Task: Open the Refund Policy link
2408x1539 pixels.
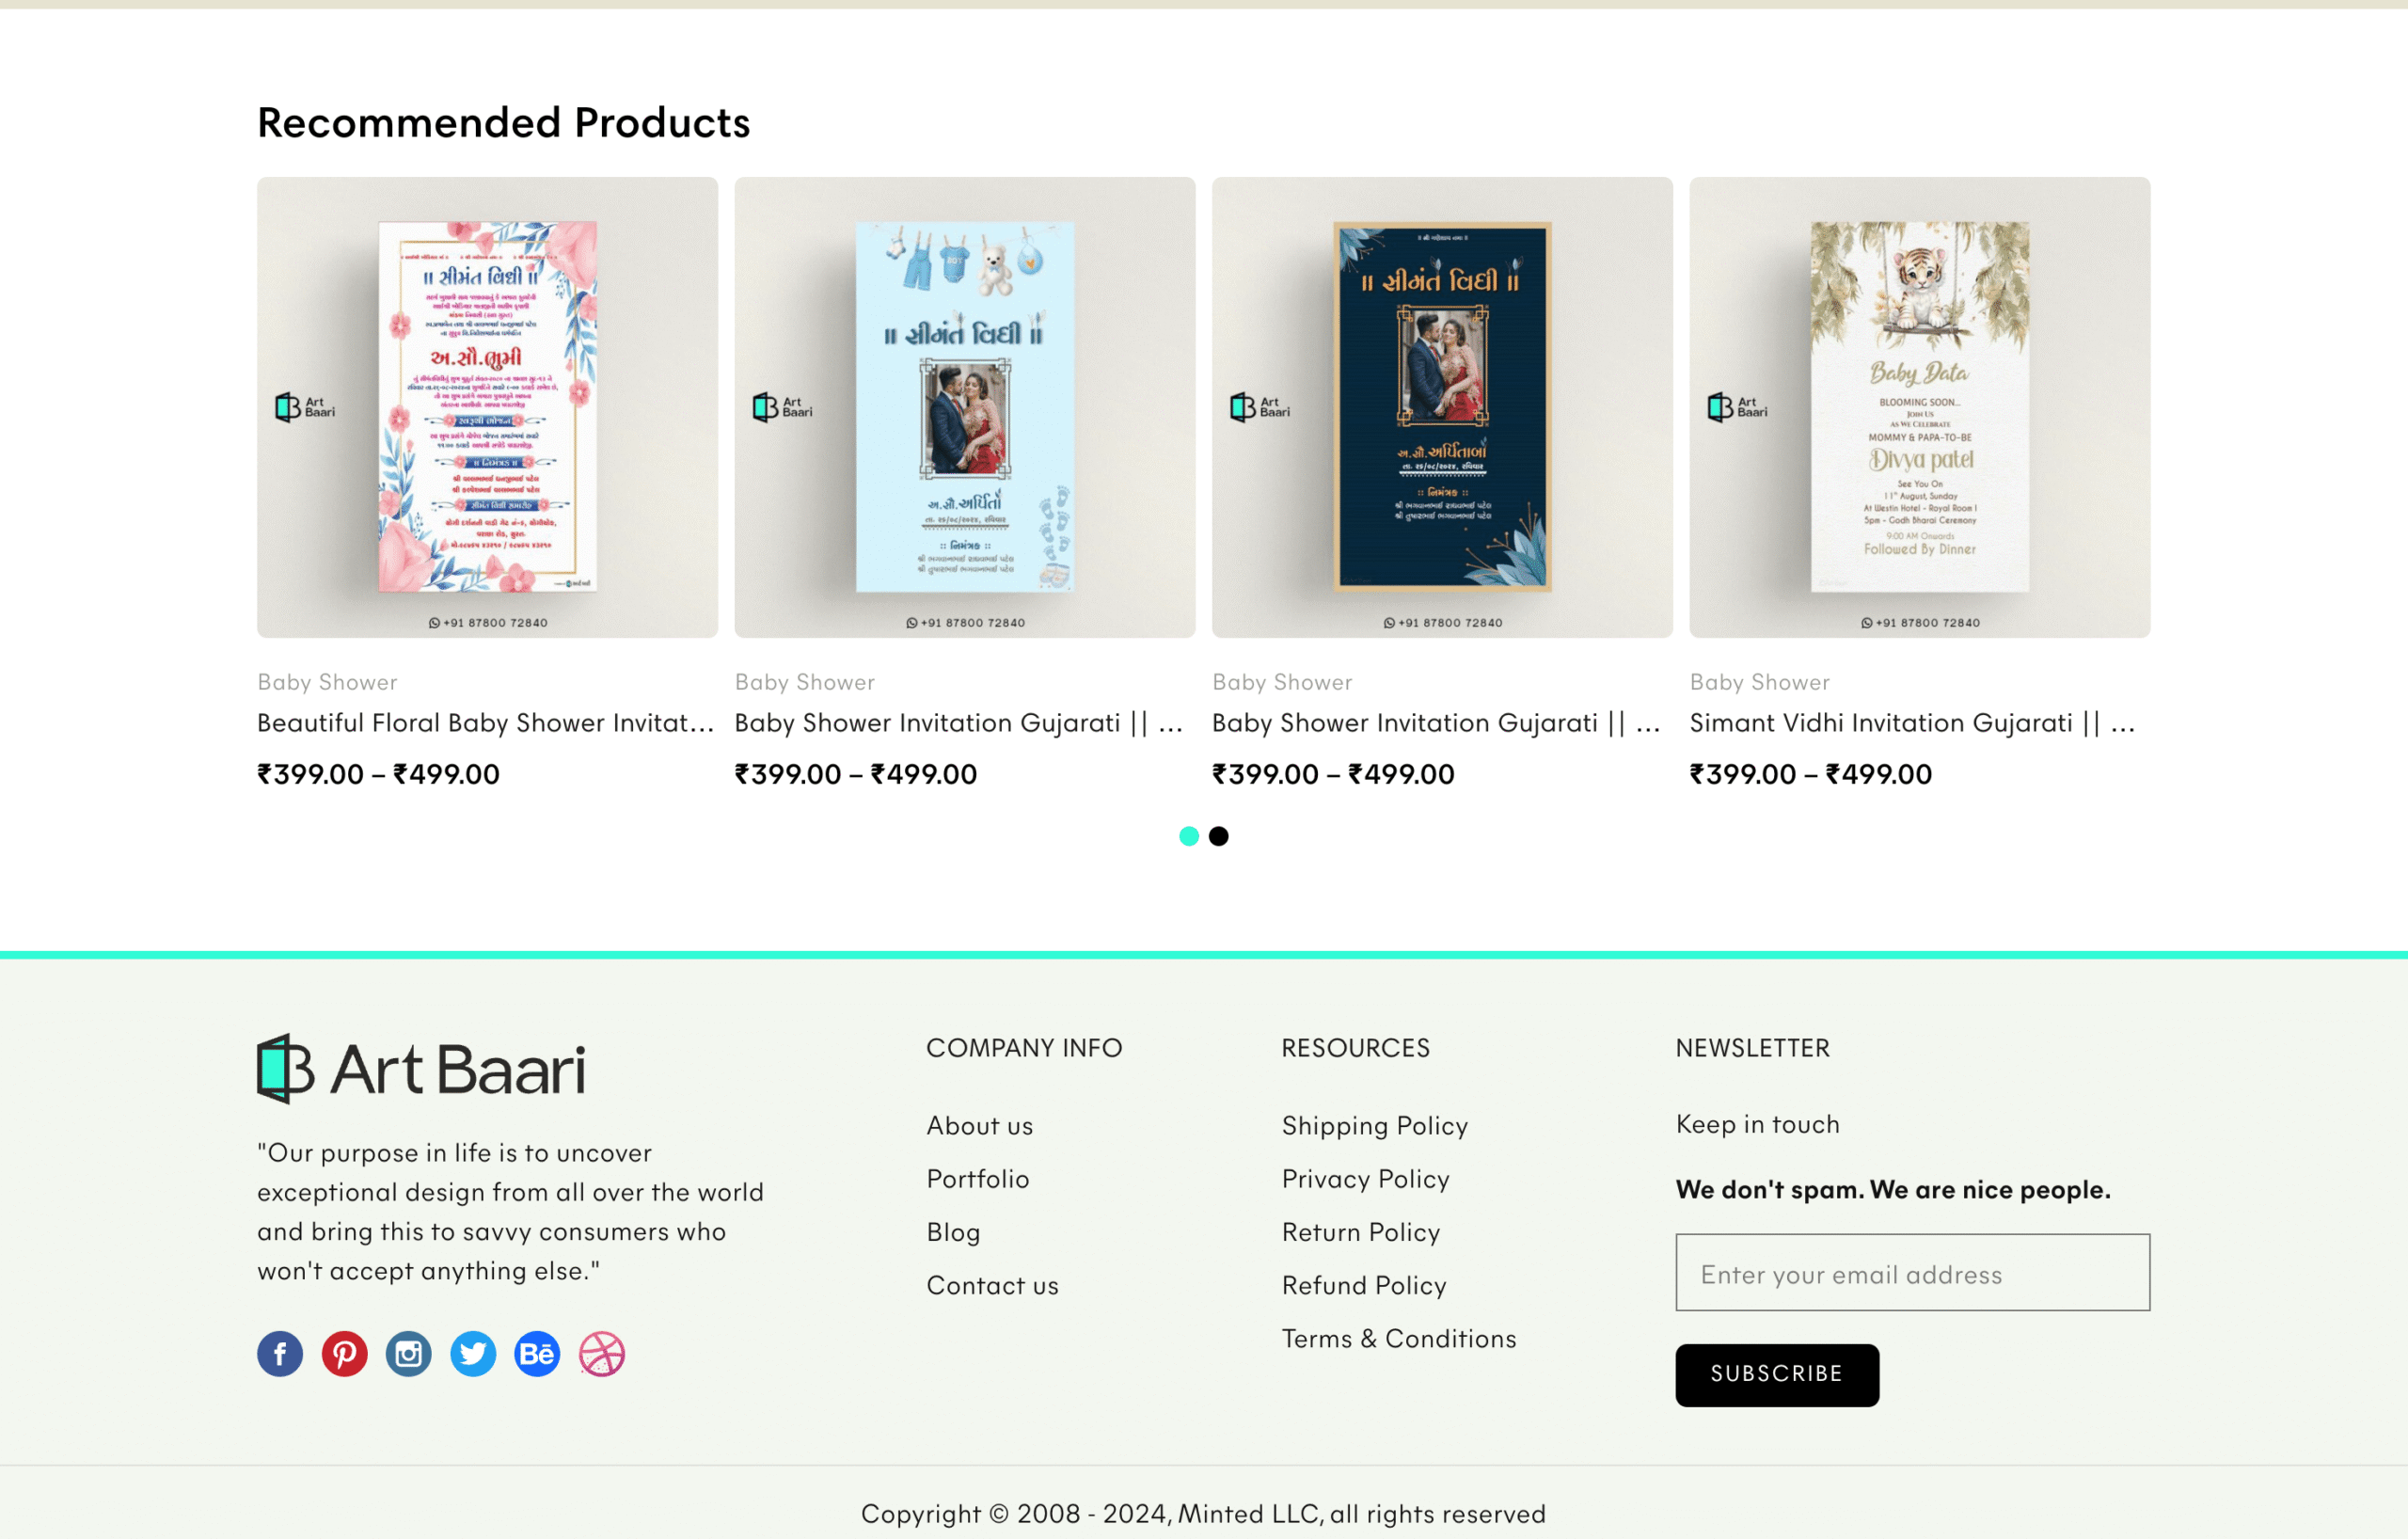Action: (1364, 1286)
